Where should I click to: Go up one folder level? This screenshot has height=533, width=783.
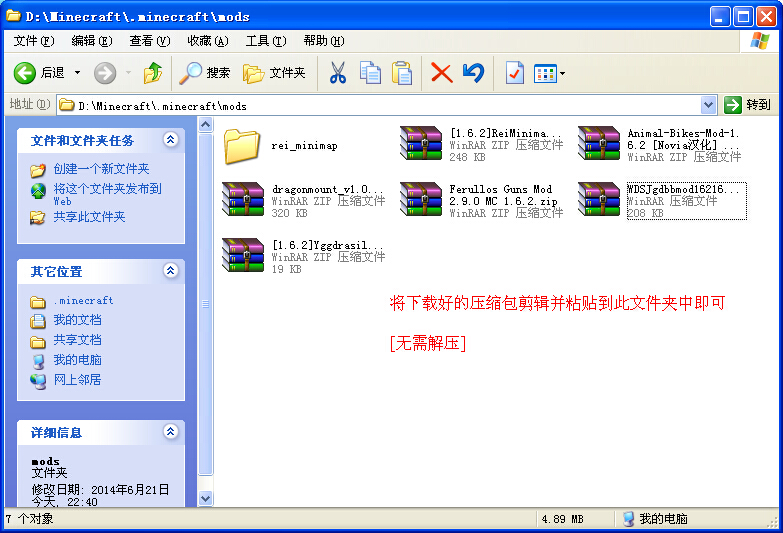pos(153,73)
